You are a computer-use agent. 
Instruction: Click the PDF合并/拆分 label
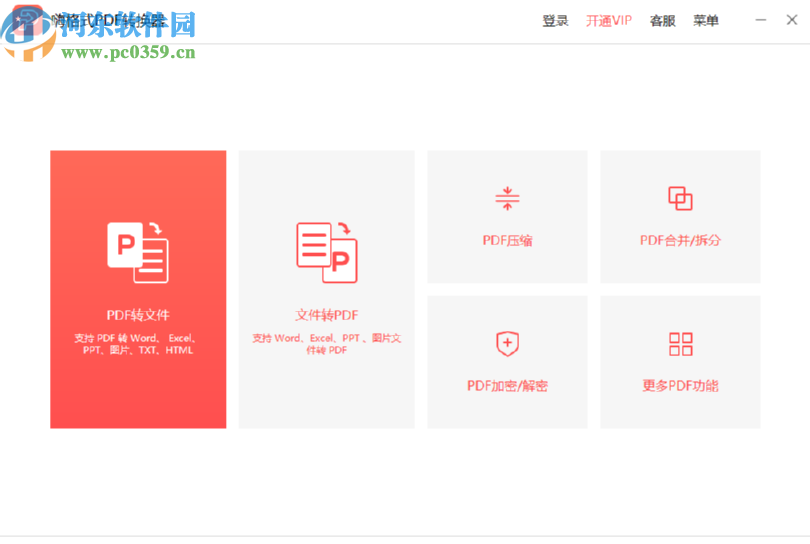[x=680, y=240]
